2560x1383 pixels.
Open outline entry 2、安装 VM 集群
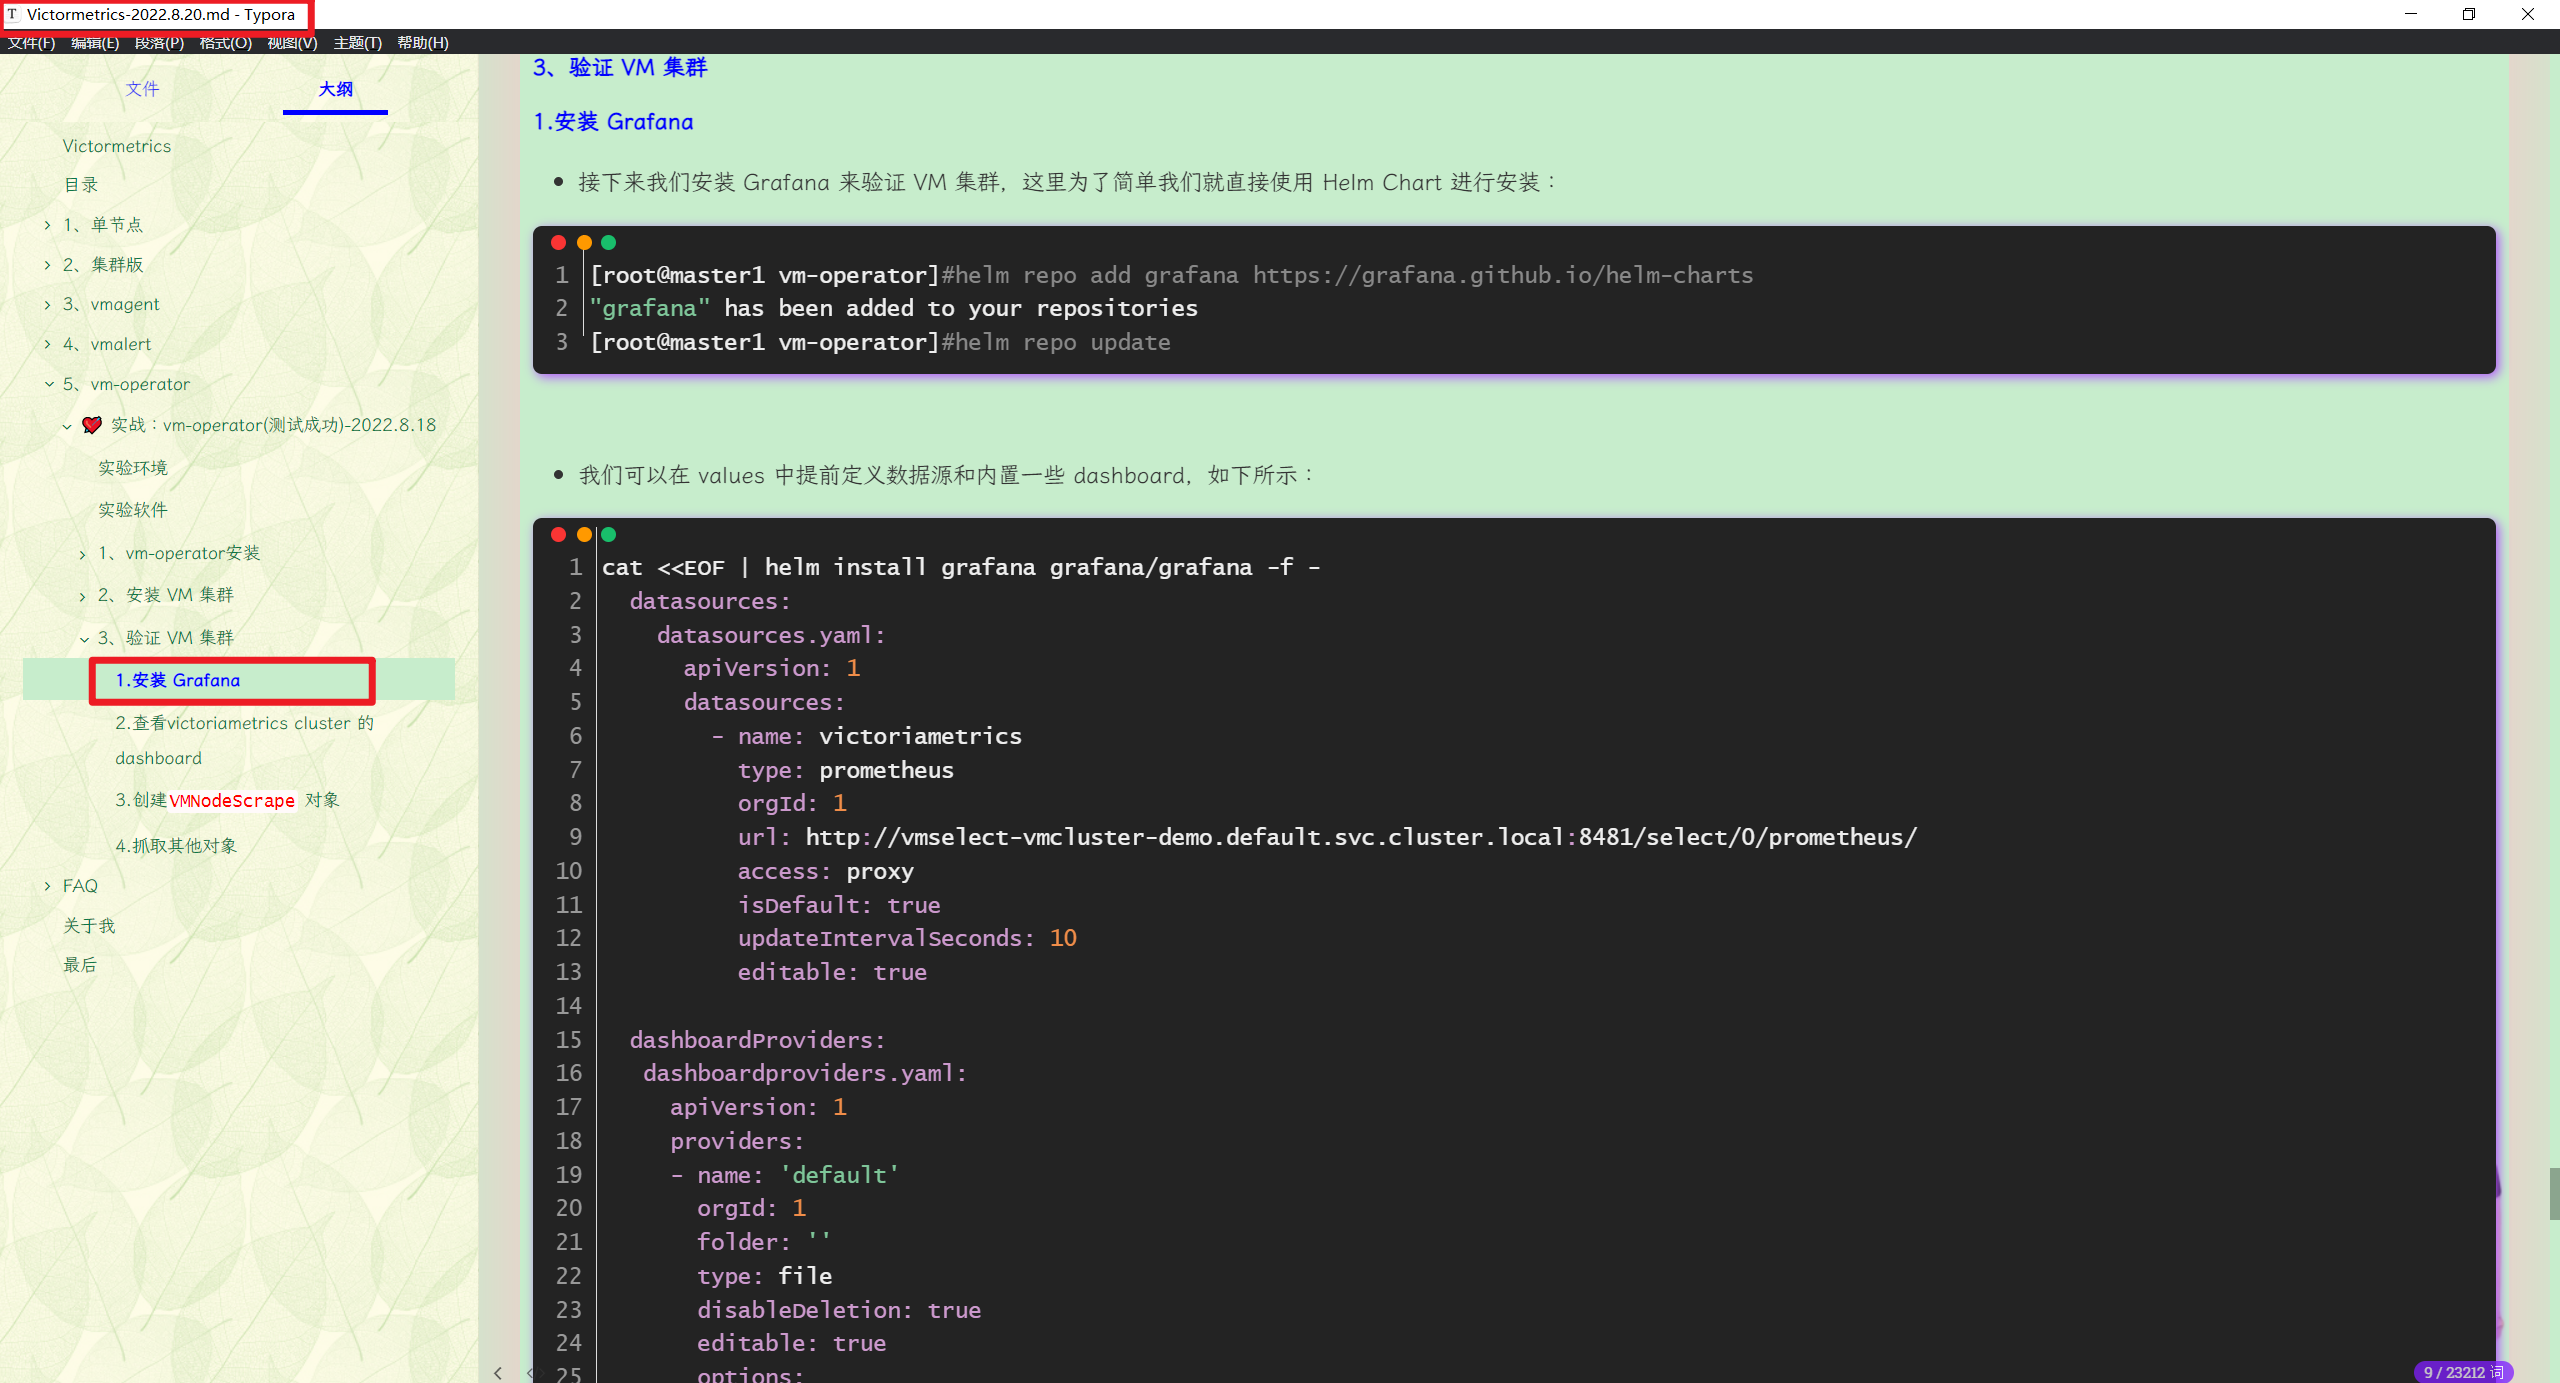[x=166, y=595]
